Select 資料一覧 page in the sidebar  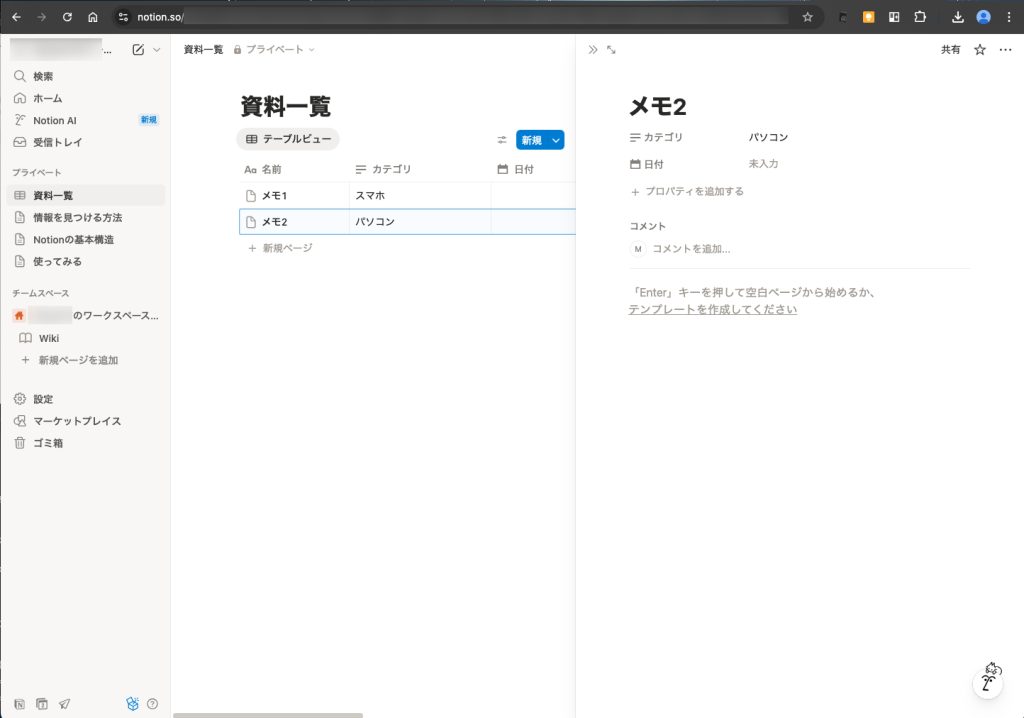86,195
